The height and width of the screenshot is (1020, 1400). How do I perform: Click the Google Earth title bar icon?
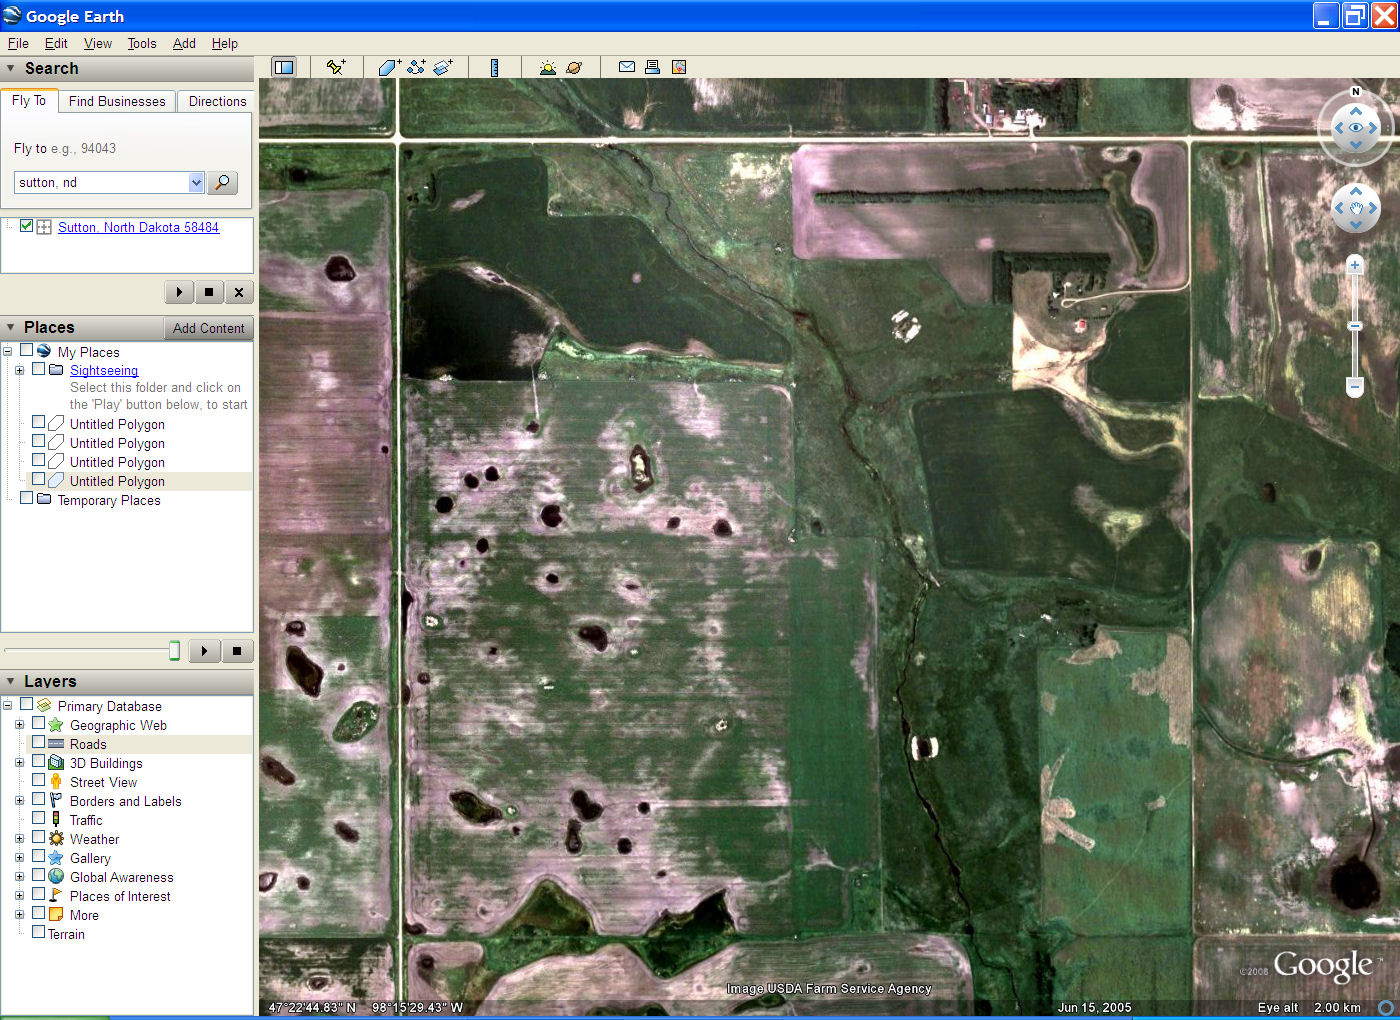pos(12,15)
